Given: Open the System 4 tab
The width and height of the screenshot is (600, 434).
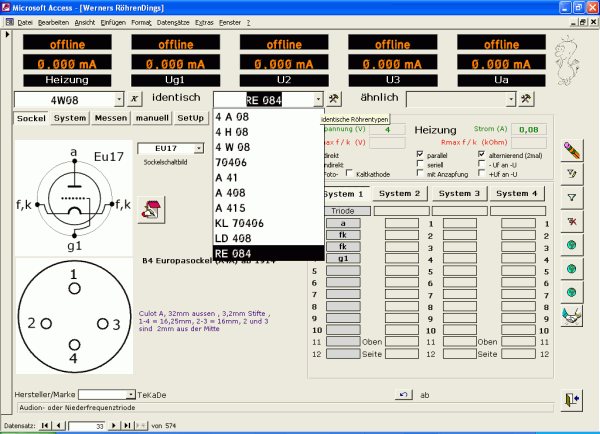Looking at the screenshot, I should click(517, 194).
